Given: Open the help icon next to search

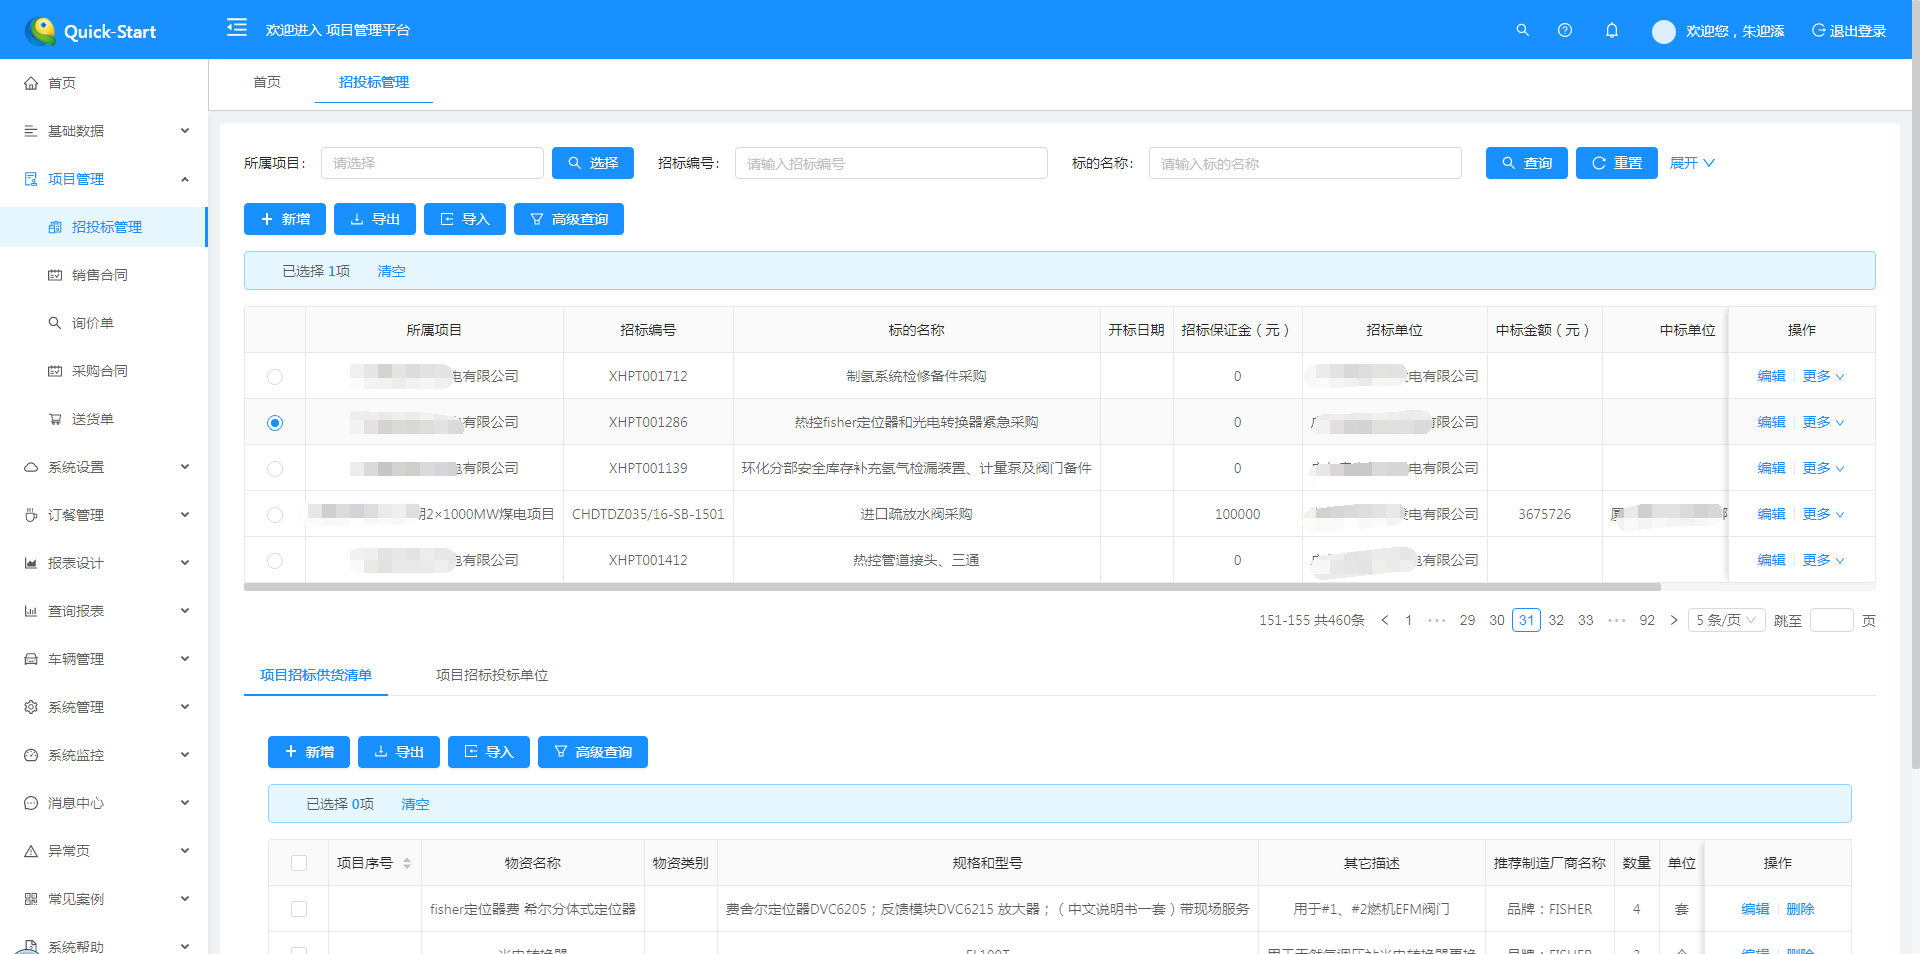Looking at the screenshot, I should [x=1565, y=30].
